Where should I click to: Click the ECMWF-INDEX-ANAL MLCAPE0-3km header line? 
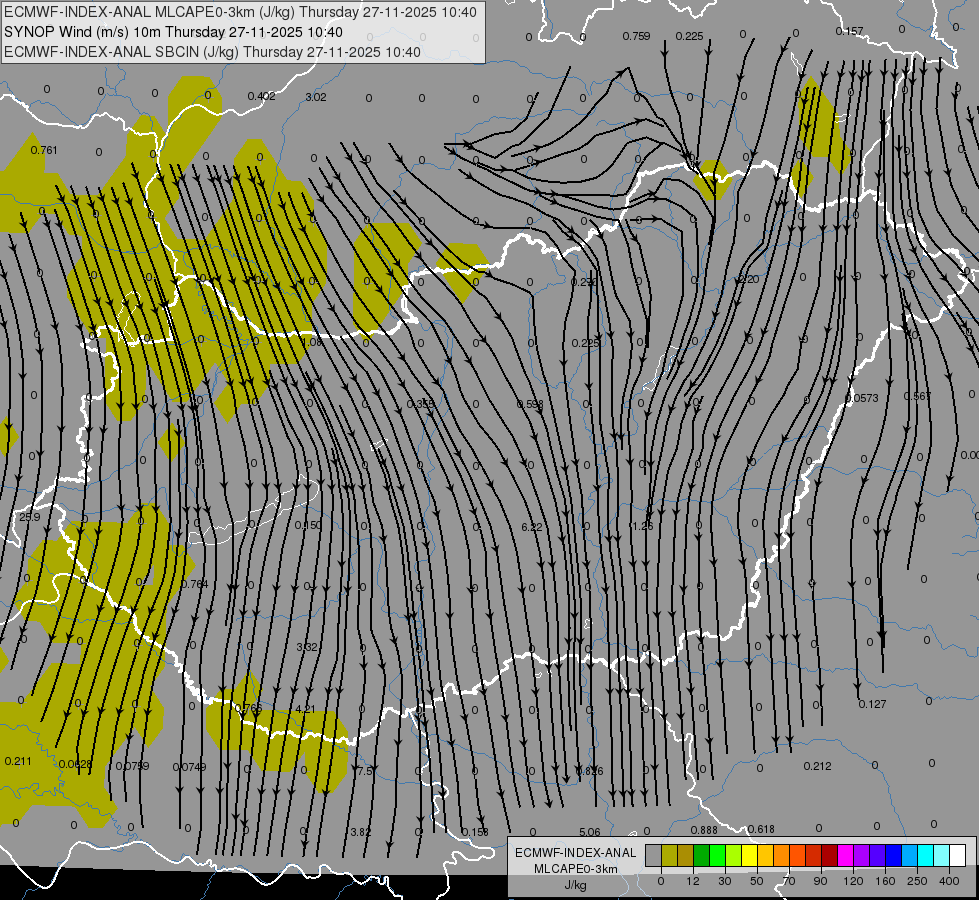point(240,12)
